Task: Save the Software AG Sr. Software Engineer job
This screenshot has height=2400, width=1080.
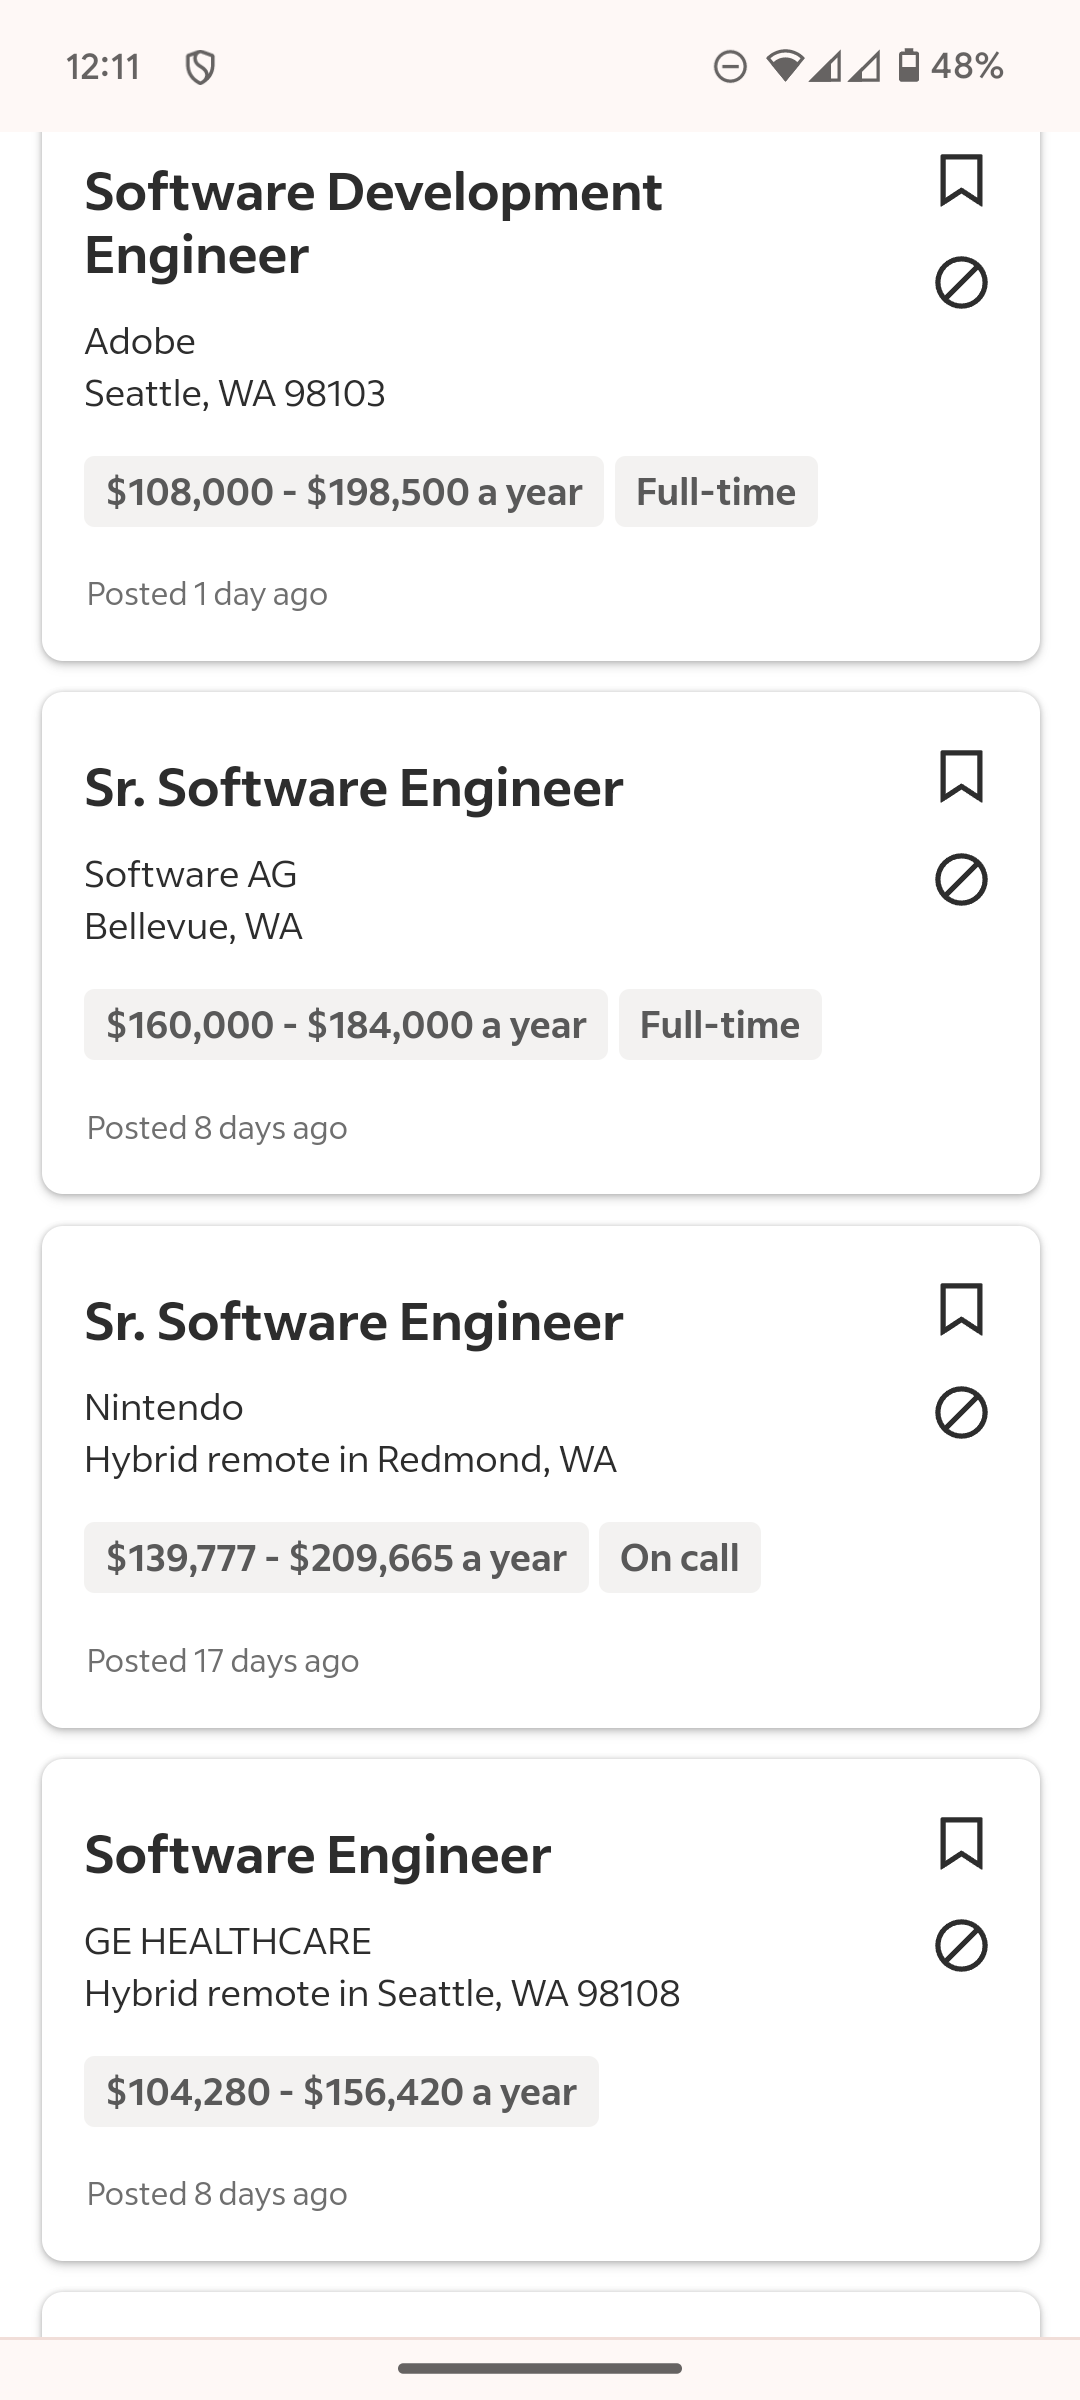Action: click(x=961, y=777)
